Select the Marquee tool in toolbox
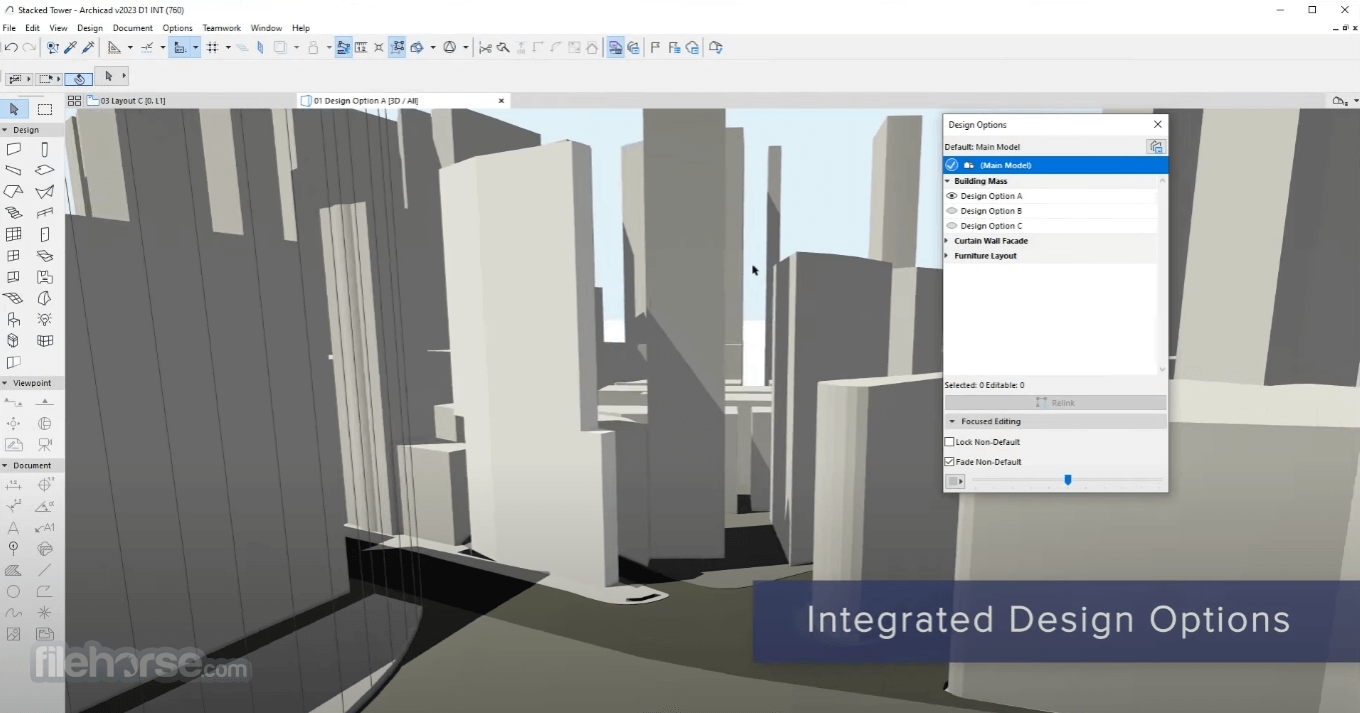Screen dimensions: 1360x713 45,109
